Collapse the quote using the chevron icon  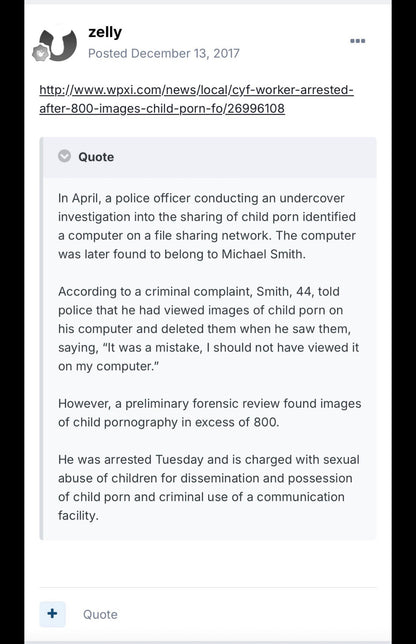(x=64, y=156)
